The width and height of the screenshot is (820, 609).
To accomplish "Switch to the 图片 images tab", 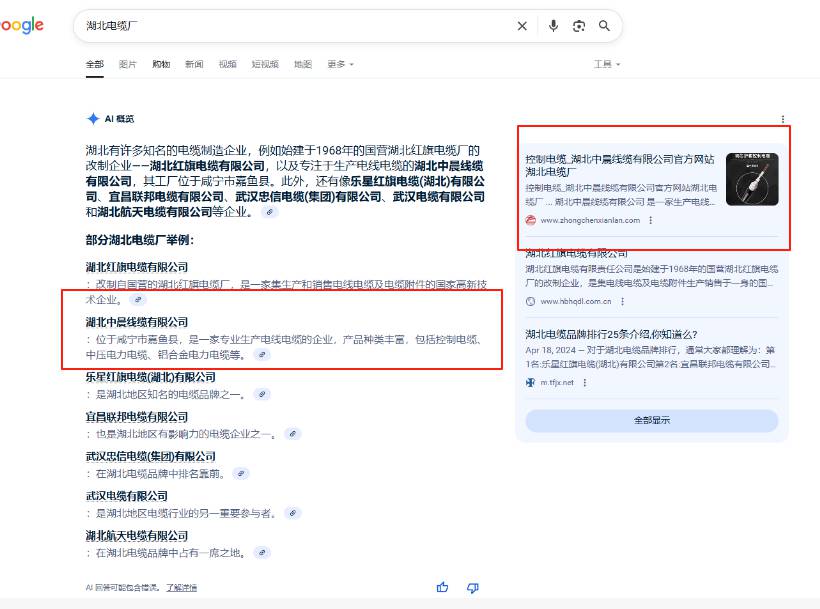I will [128, 64].
